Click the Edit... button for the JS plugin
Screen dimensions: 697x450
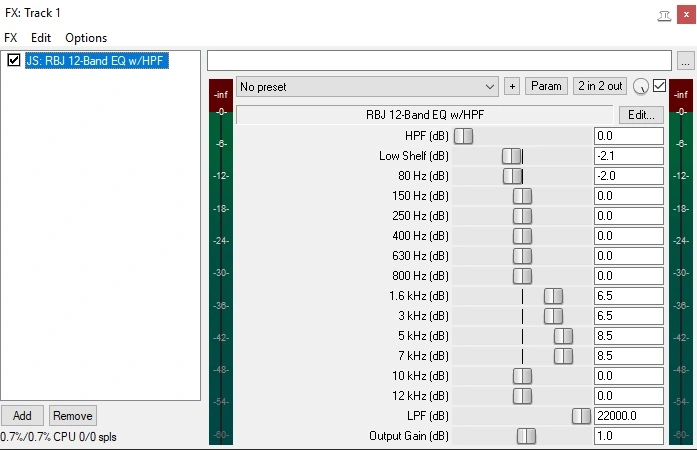click(x=641, y=115)
